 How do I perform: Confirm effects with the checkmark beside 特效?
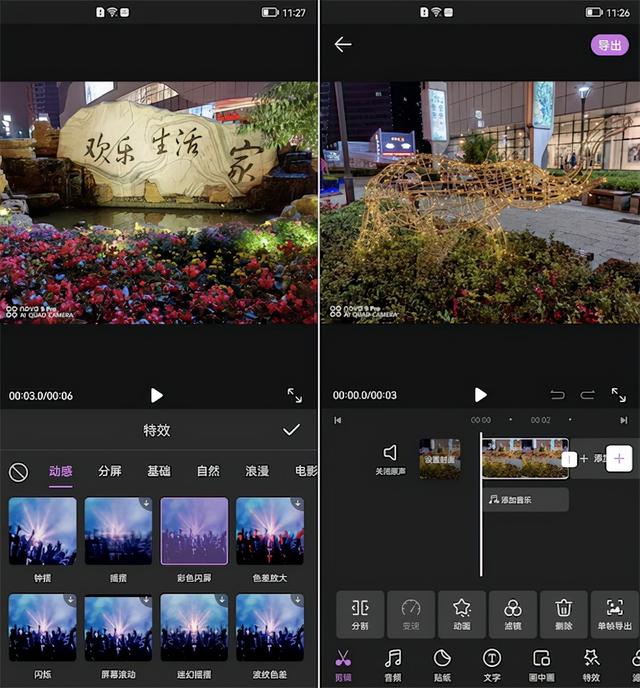pos(291,430)
